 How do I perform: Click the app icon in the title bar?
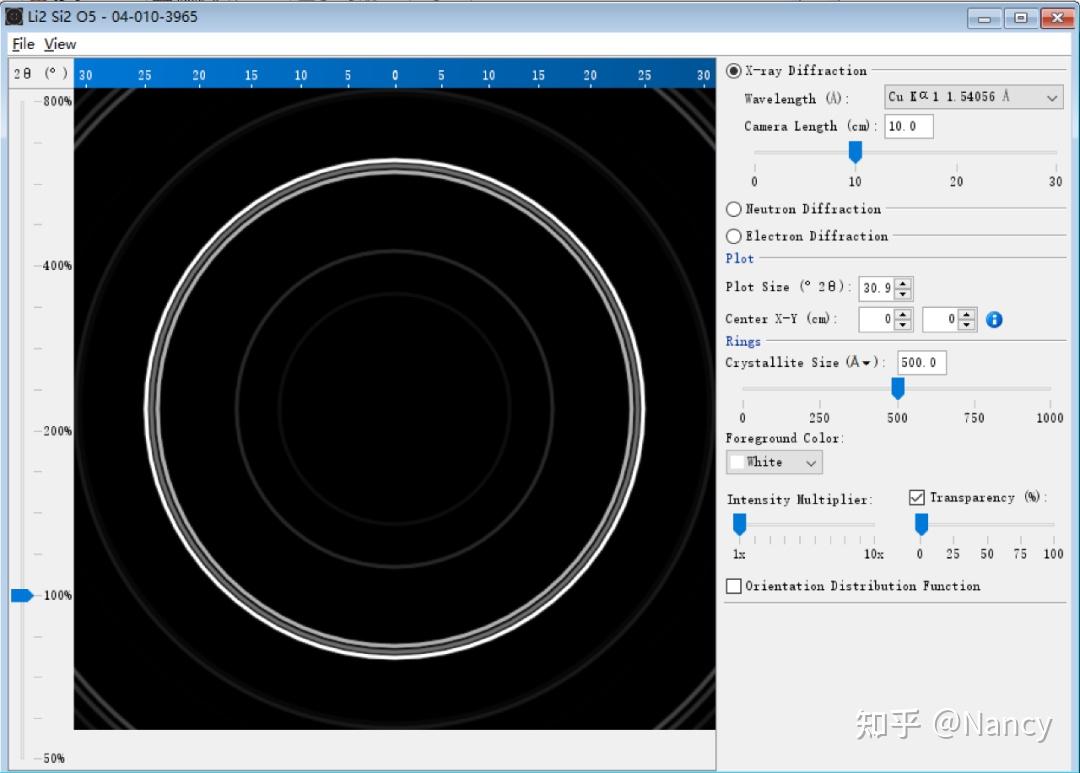click(x=14, y=17)
